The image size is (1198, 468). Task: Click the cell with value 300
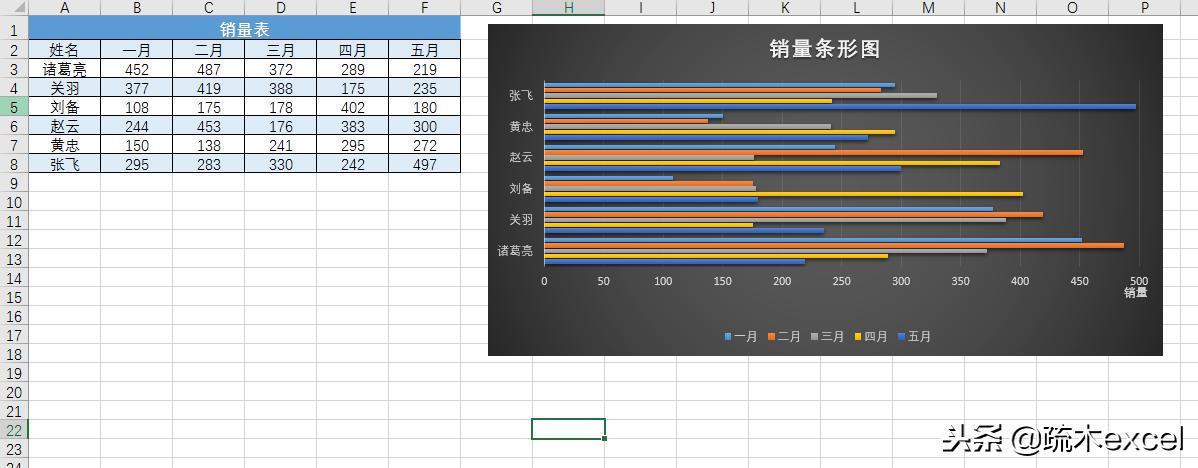pyautogui.click(x=425, y=126)
